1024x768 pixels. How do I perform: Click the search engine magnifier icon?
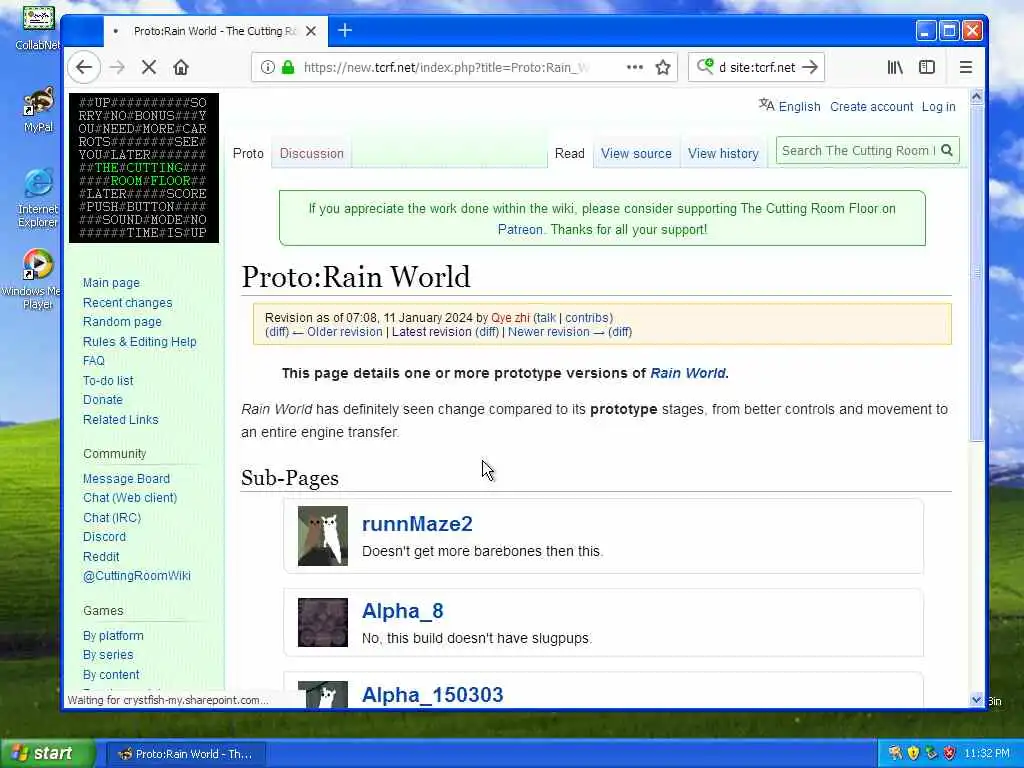(705, 67)
